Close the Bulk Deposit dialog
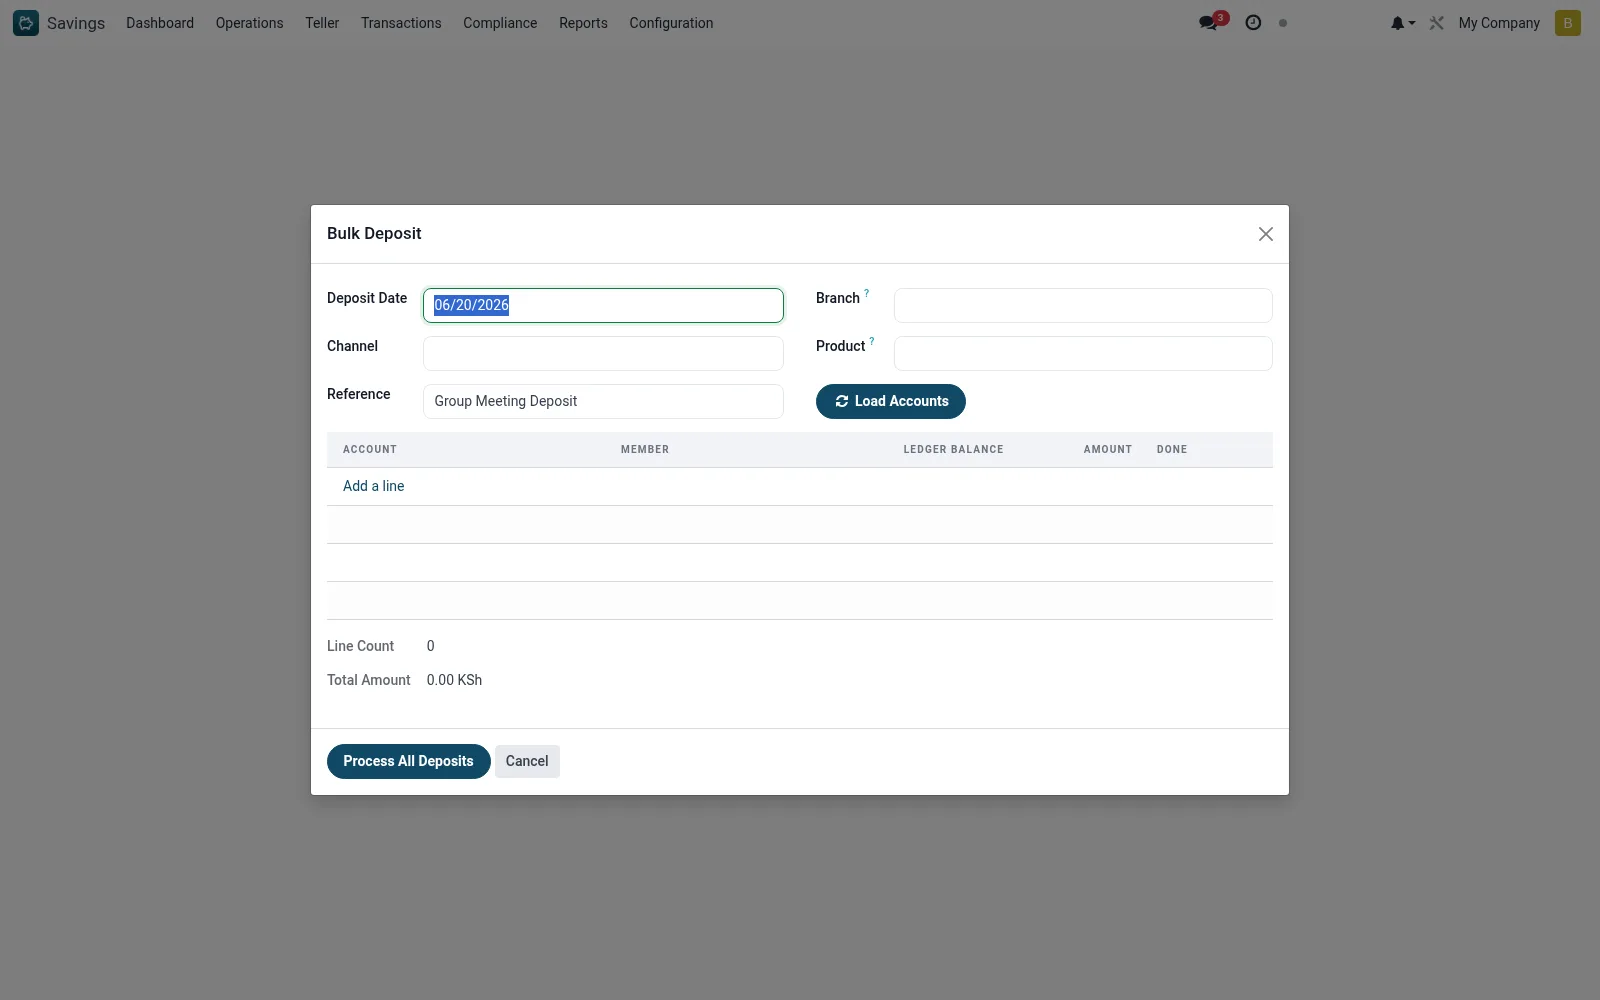 pos(1266,234)
